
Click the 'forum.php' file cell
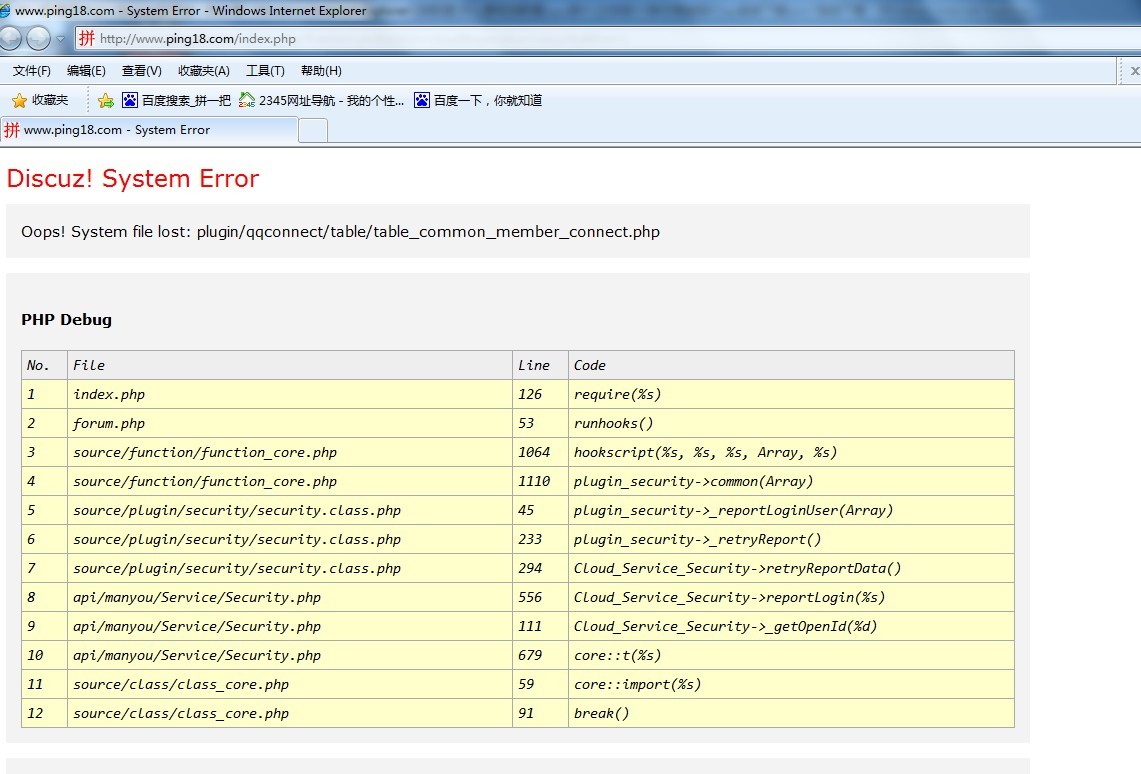point(290,423)
